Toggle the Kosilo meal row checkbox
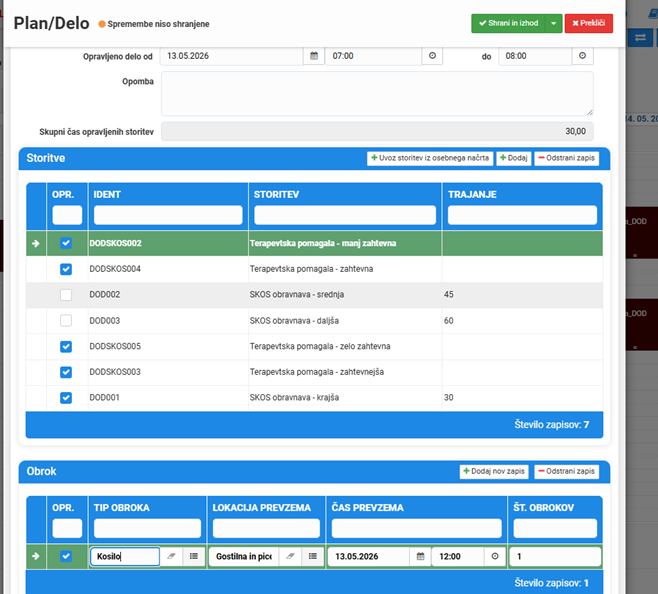This screenshot has width=658, height=594. point(66,556)
